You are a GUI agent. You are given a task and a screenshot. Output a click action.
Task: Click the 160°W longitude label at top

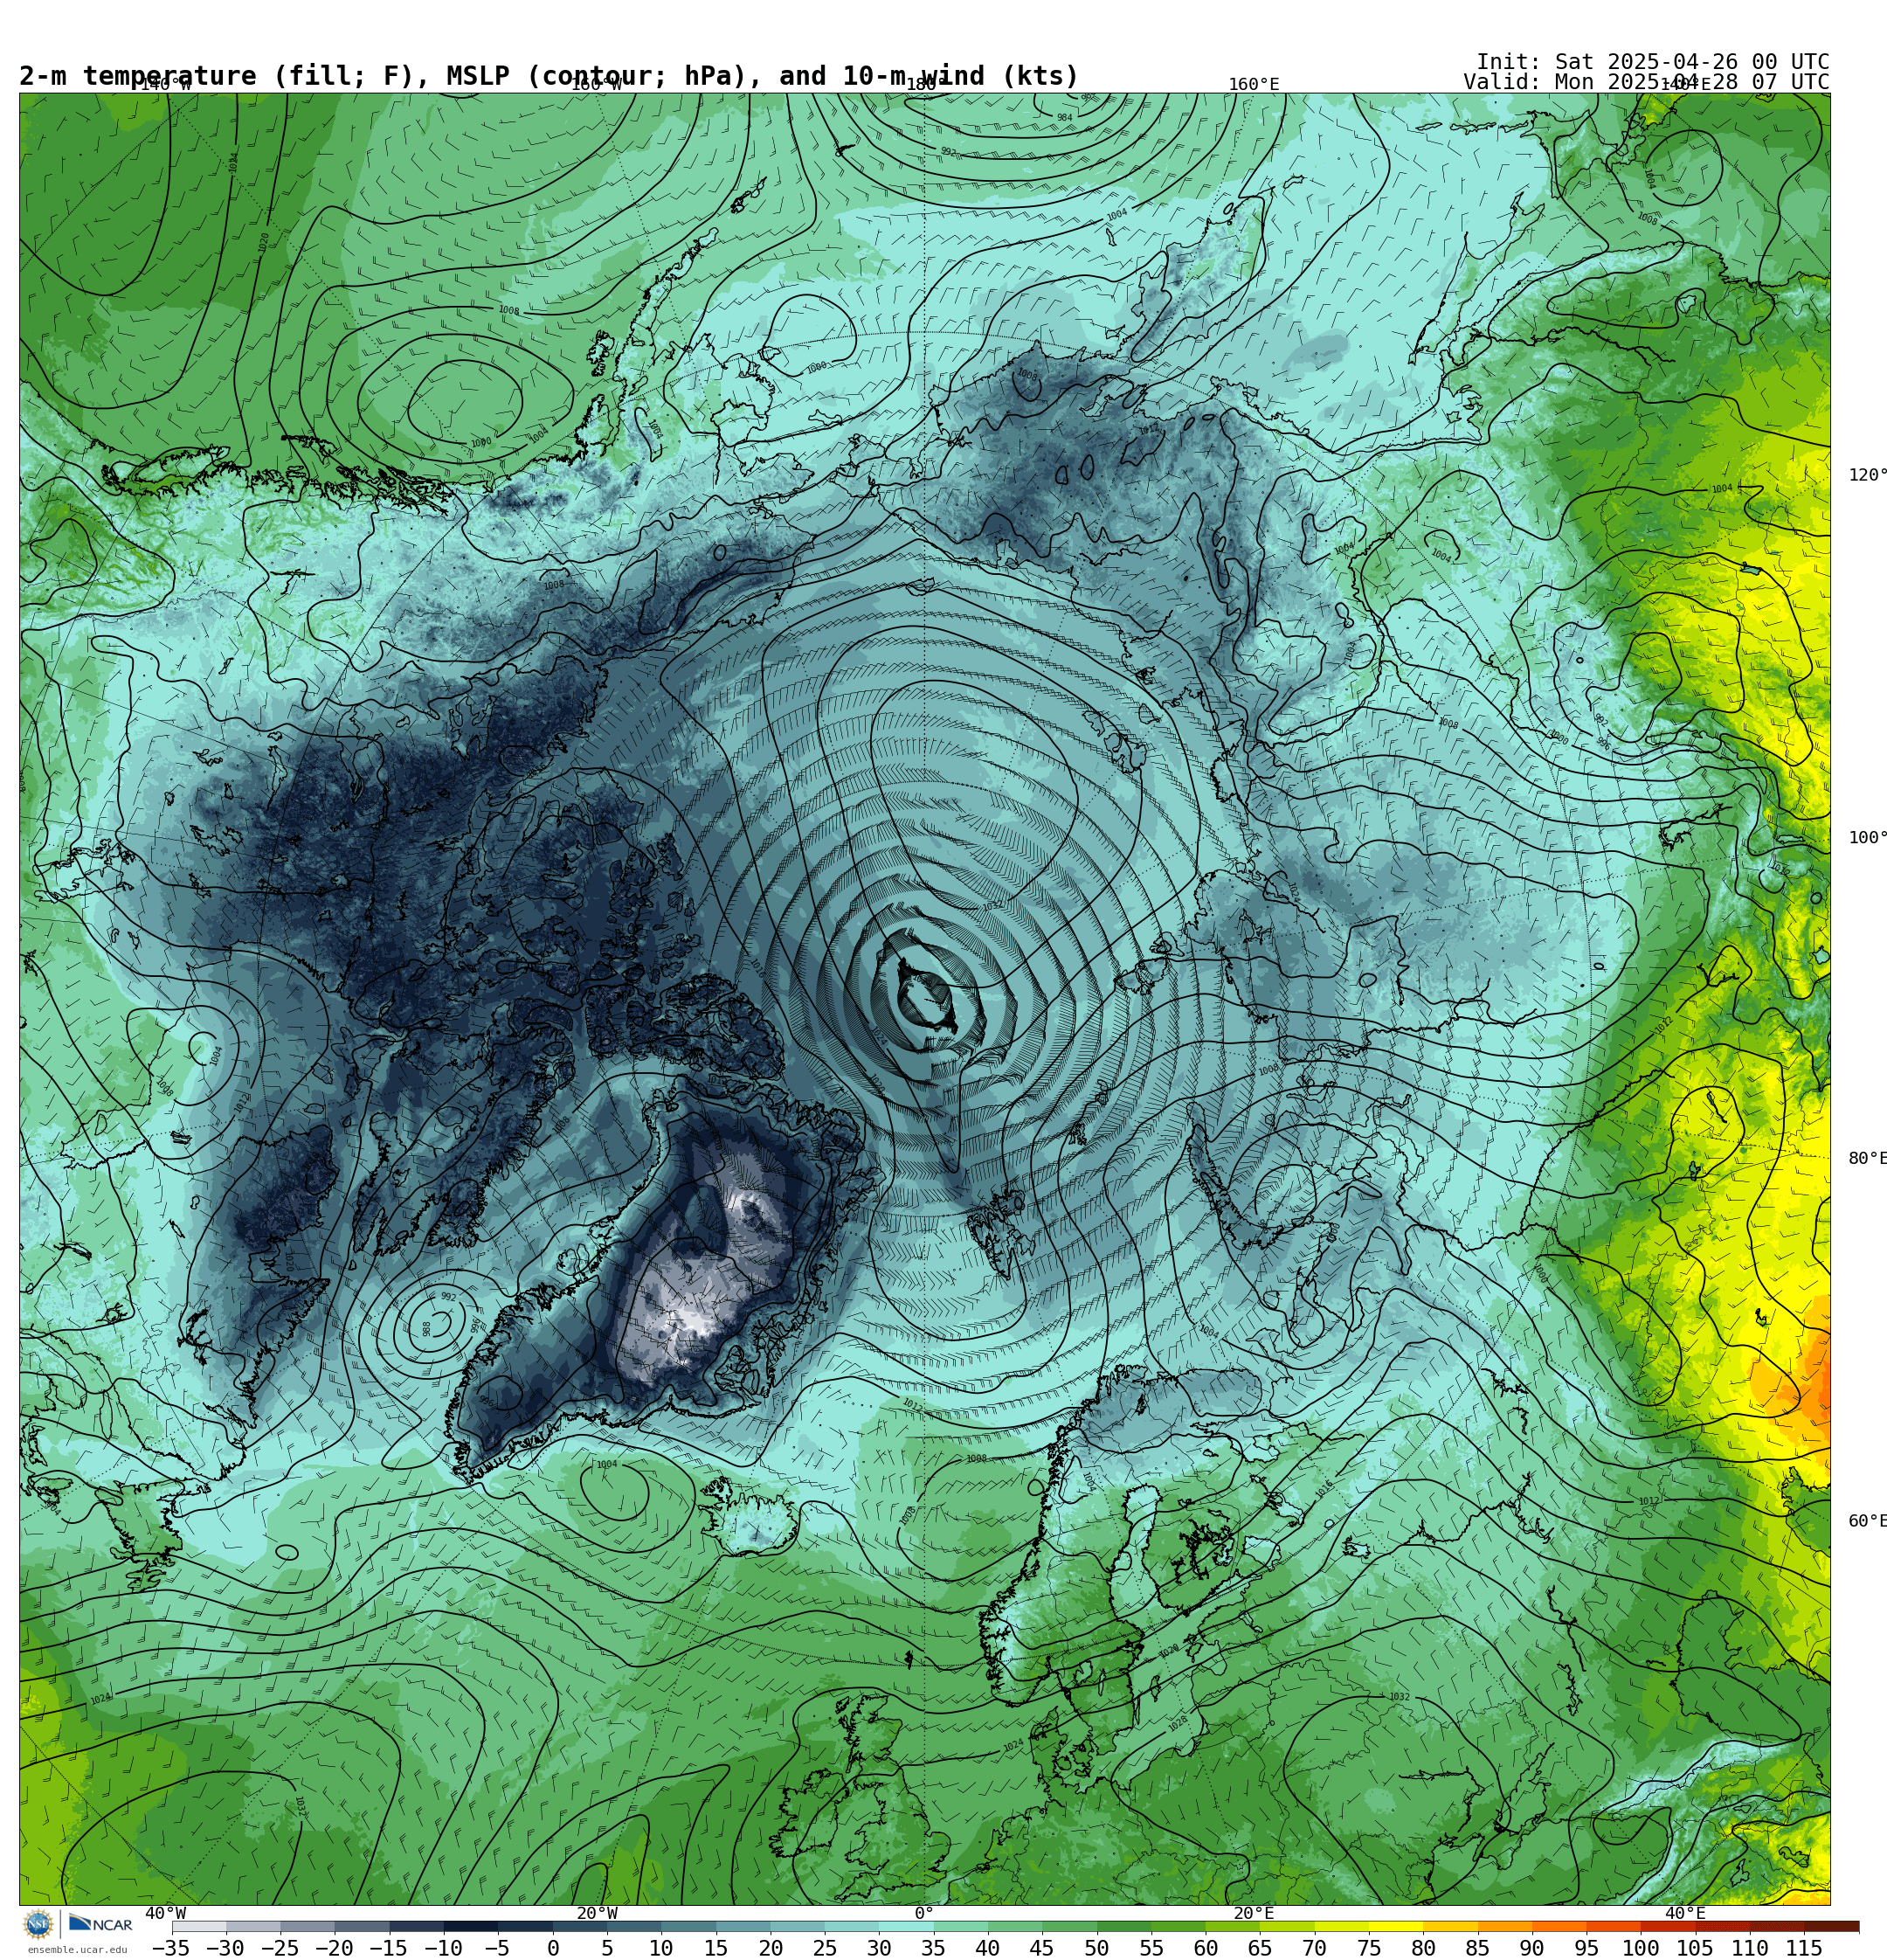596,85
